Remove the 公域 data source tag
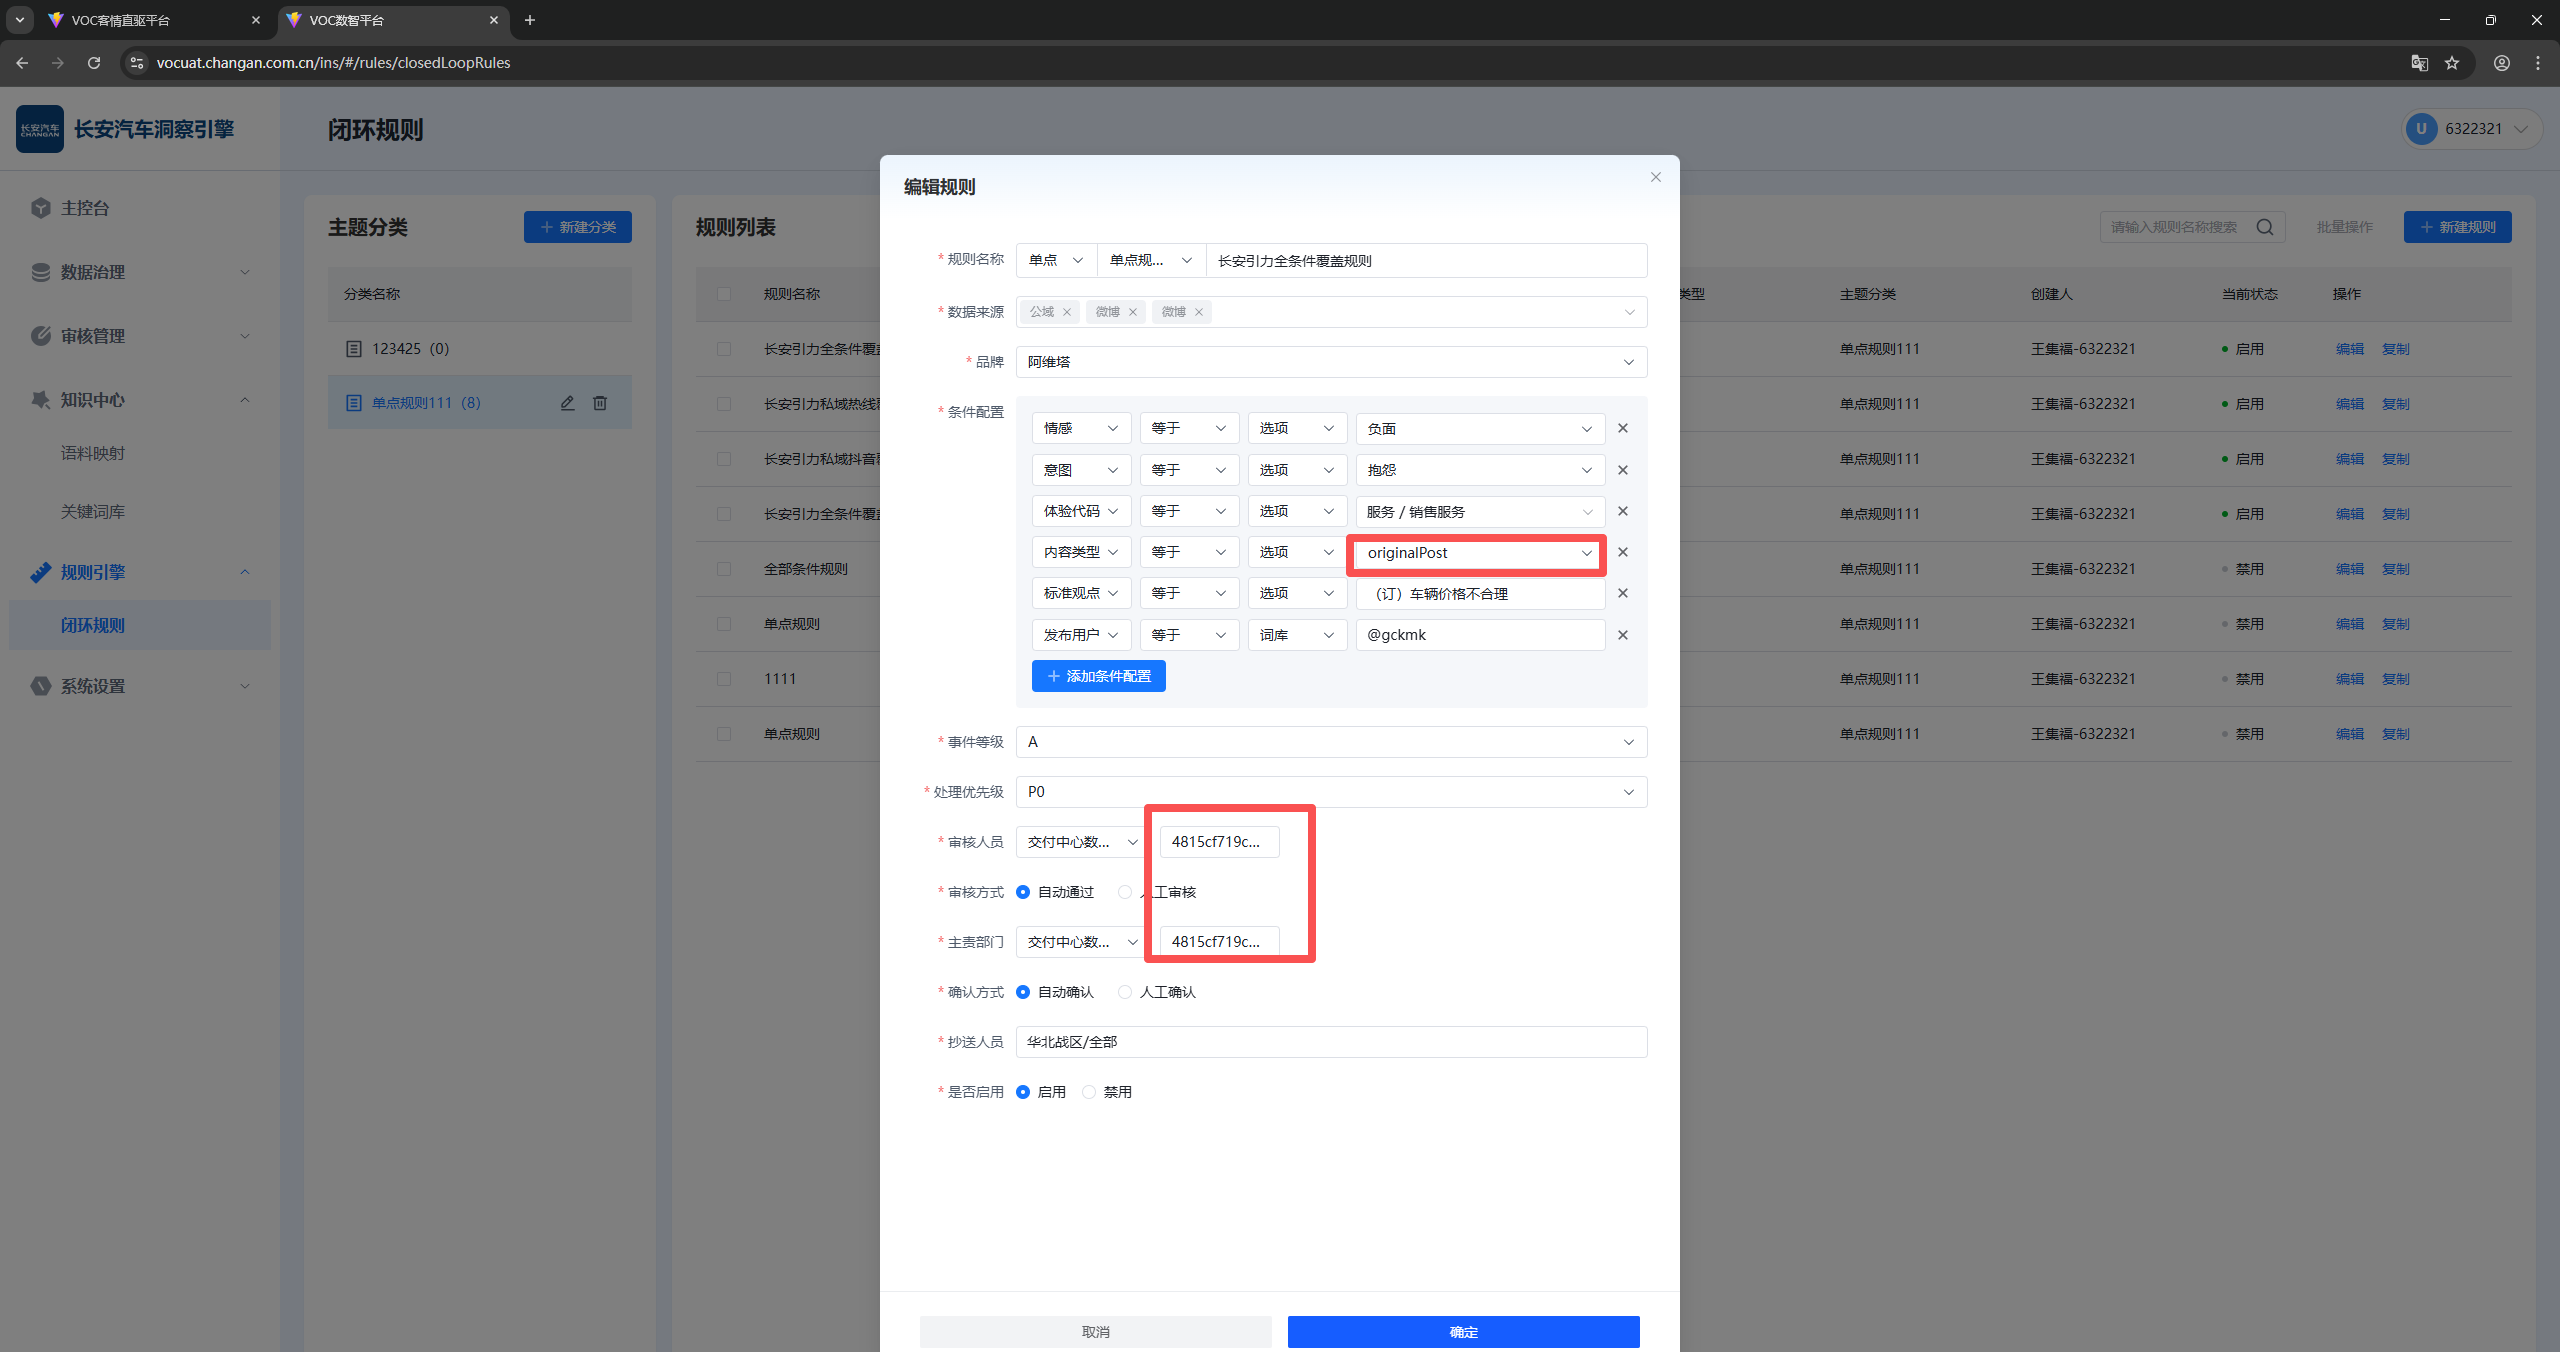The image size is (2560, 1352). tap(1067, 312)
